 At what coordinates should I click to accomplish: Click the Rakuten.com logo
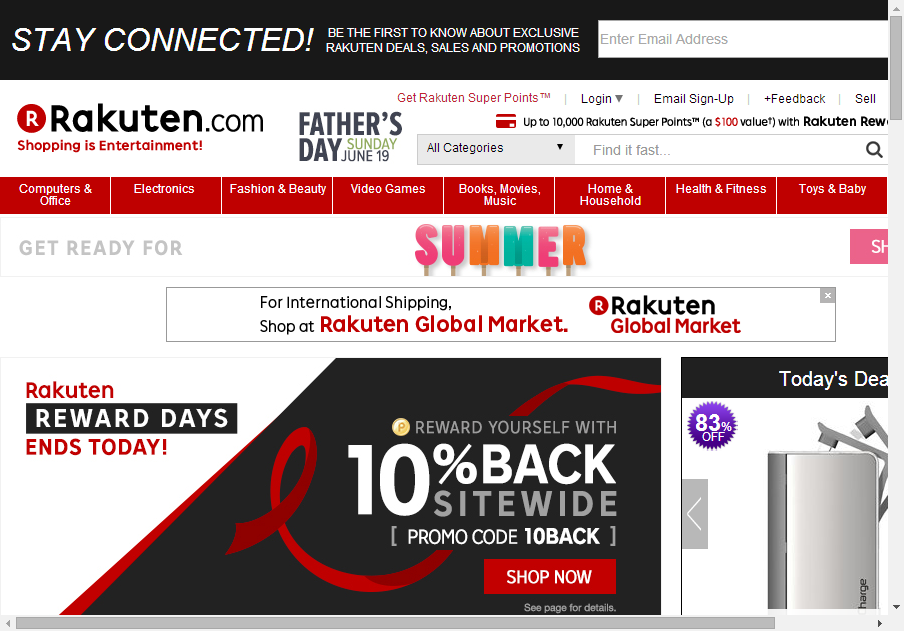pos(140,127)
